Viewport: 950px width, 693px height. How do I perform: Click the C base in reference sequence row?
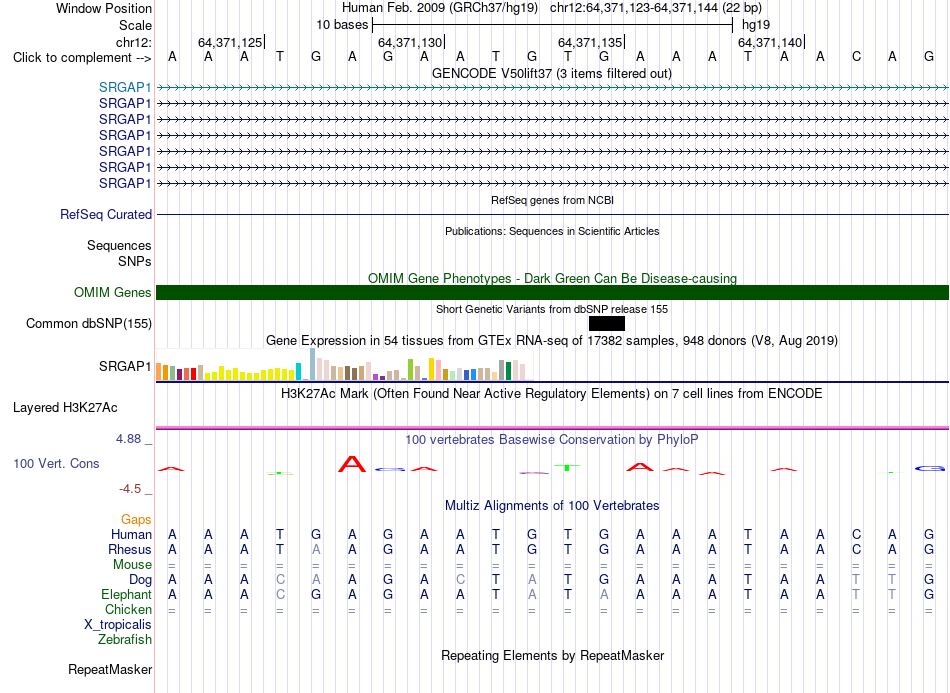[x=856, y=57]
